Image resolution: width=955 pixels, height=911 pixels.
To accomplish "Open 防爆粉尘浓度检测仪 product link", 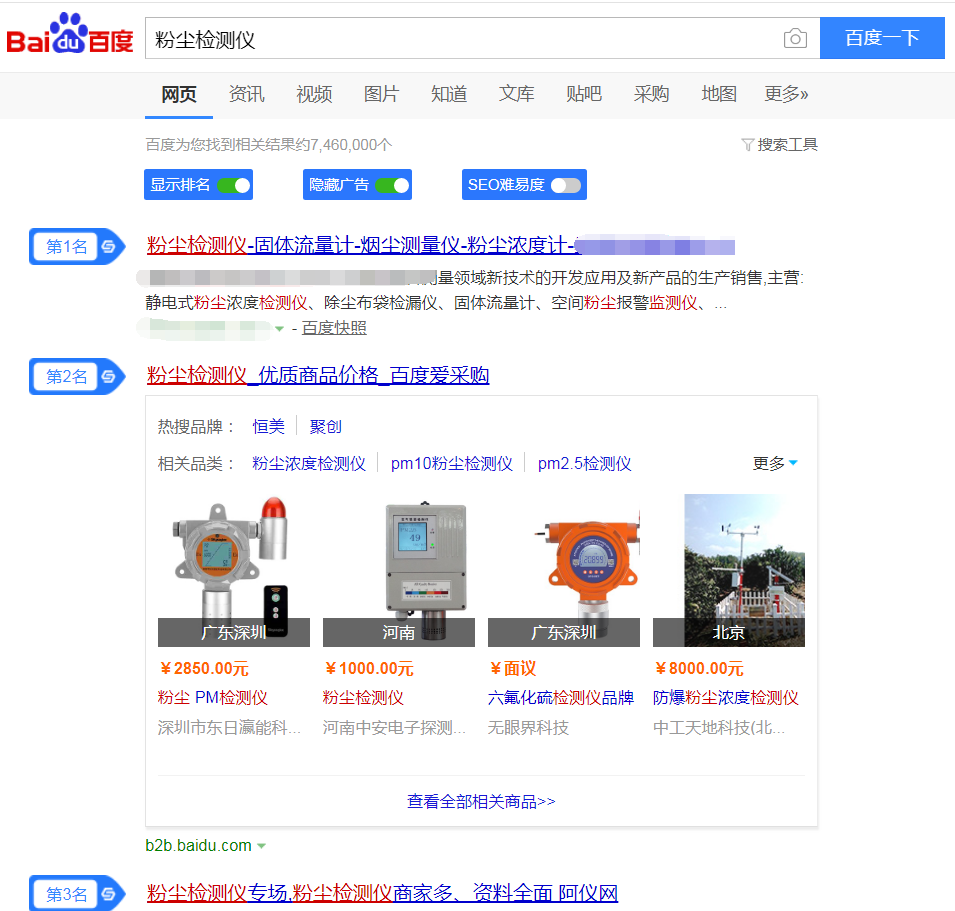I will point(725,697).
